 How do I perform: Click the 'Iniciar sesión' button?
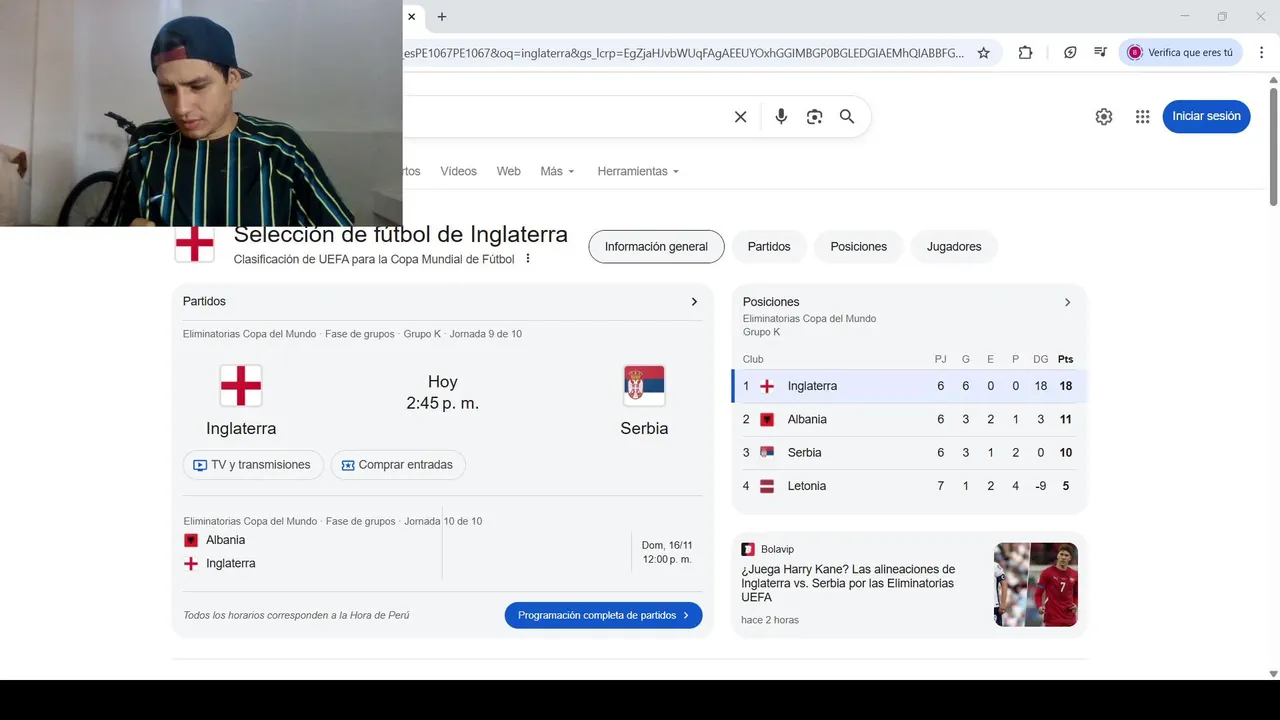(x=1206, y=116)
